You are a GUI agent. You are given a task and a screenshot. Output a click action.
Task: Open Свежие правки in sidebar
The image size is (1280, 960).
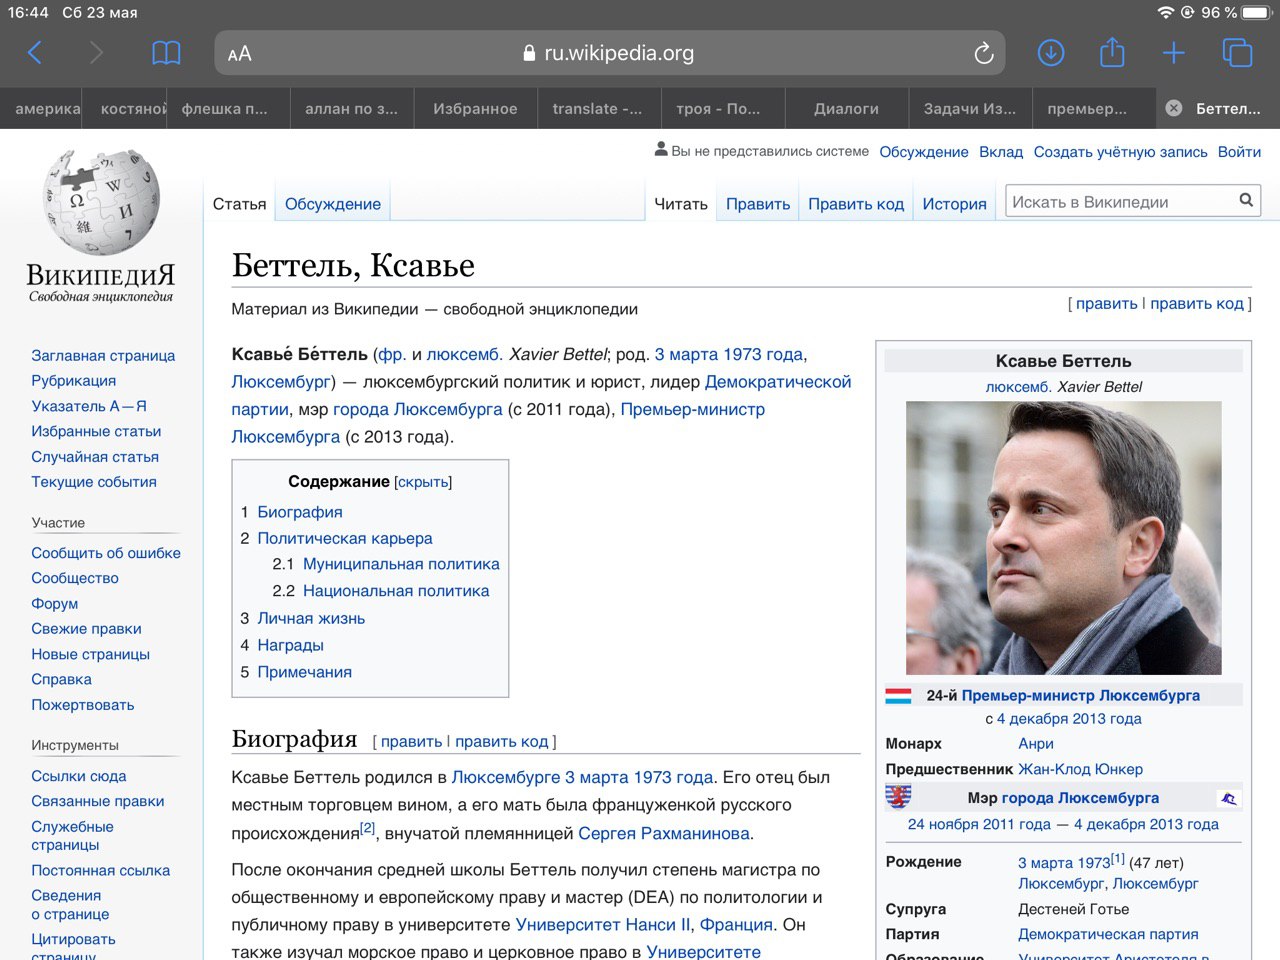pyautogui.click(x=86, y=628)
